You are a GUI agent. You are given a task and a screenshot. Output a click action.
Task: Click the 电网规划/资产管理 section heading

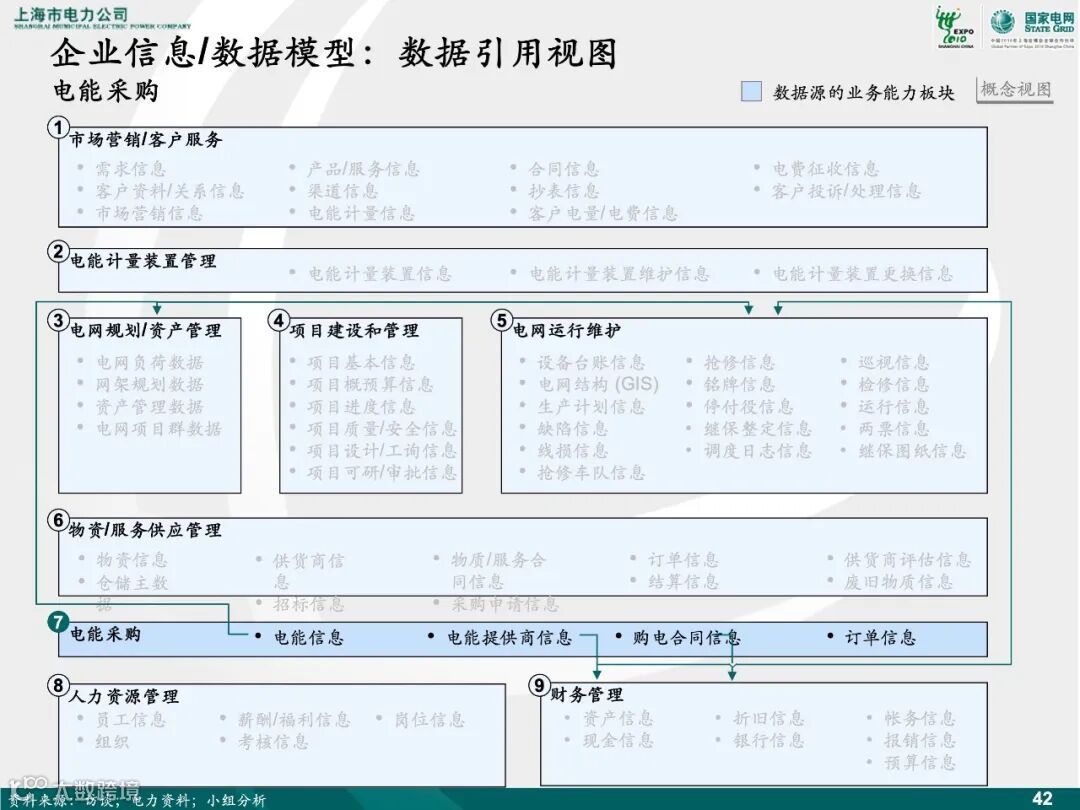click(145, 331)
